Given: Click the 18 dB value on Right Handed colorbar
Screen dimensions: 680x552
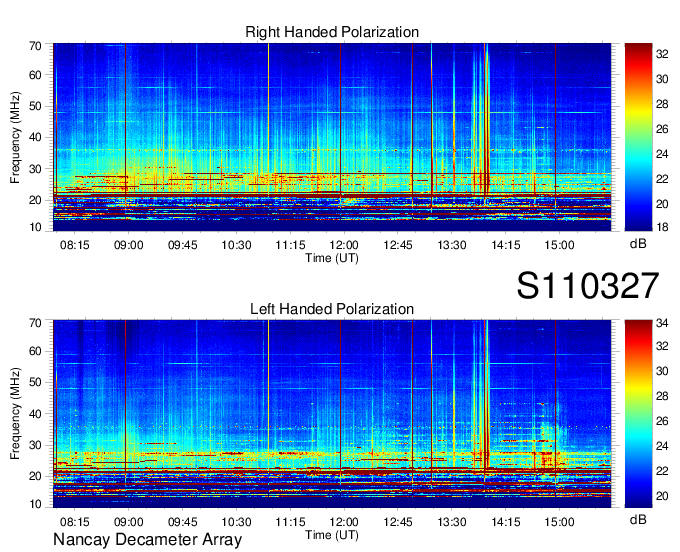Looking at the screenshot, I should (662, 227).
